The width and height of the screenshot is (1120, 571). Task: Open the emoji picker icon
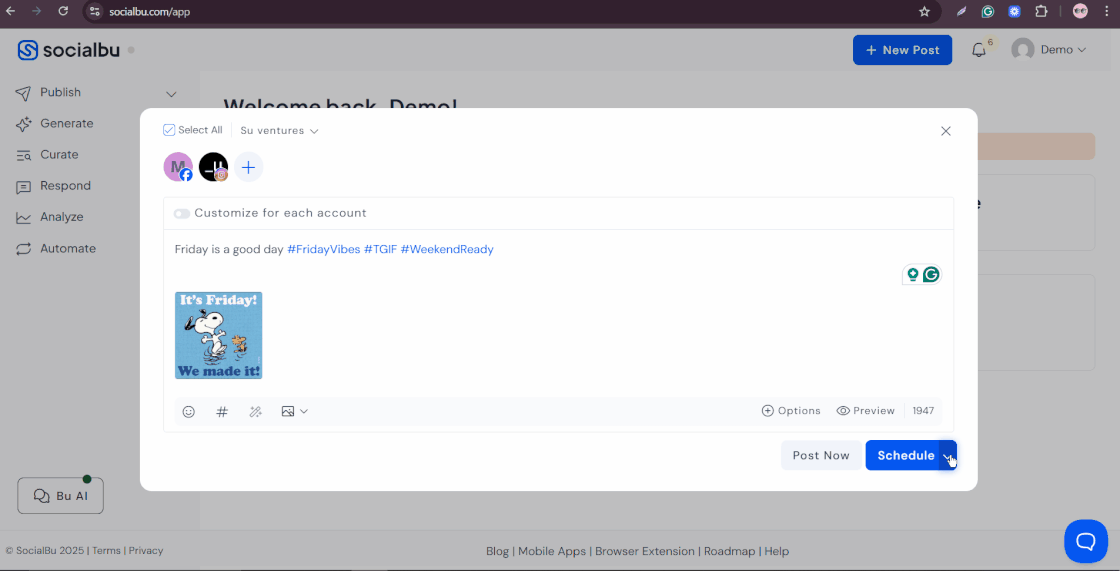(x=188, y=411)
